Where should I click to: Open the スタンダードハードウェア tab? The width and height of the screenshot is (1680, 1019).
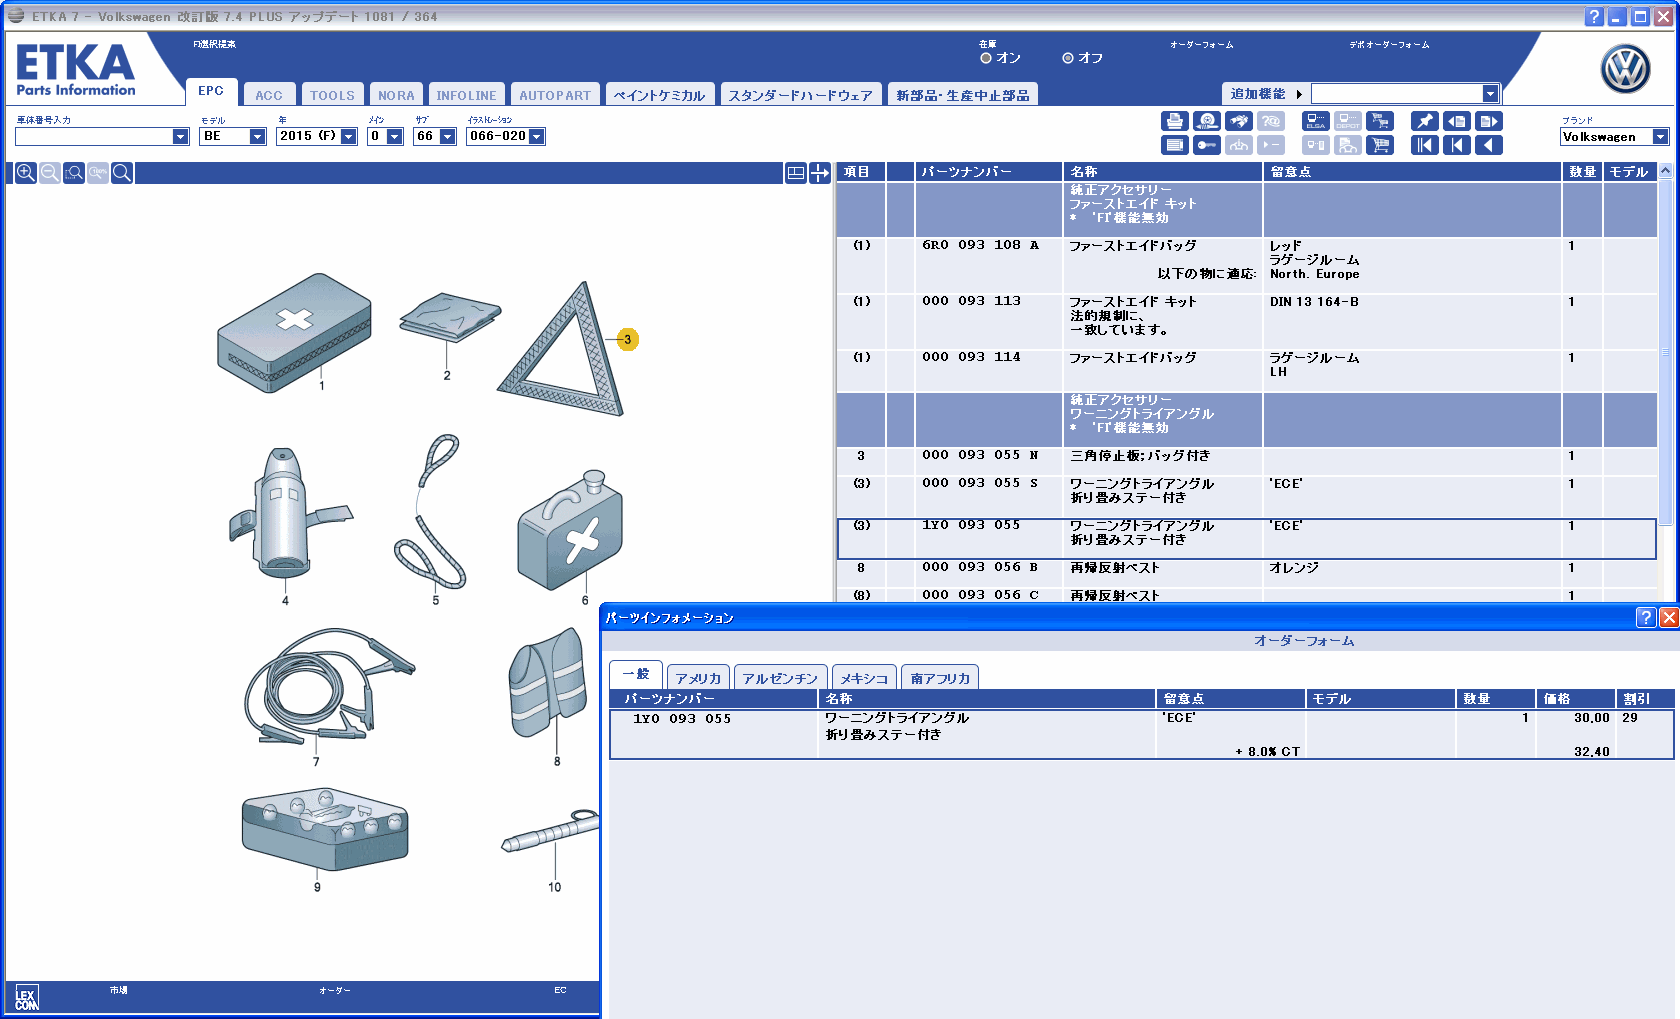[801, 95]
